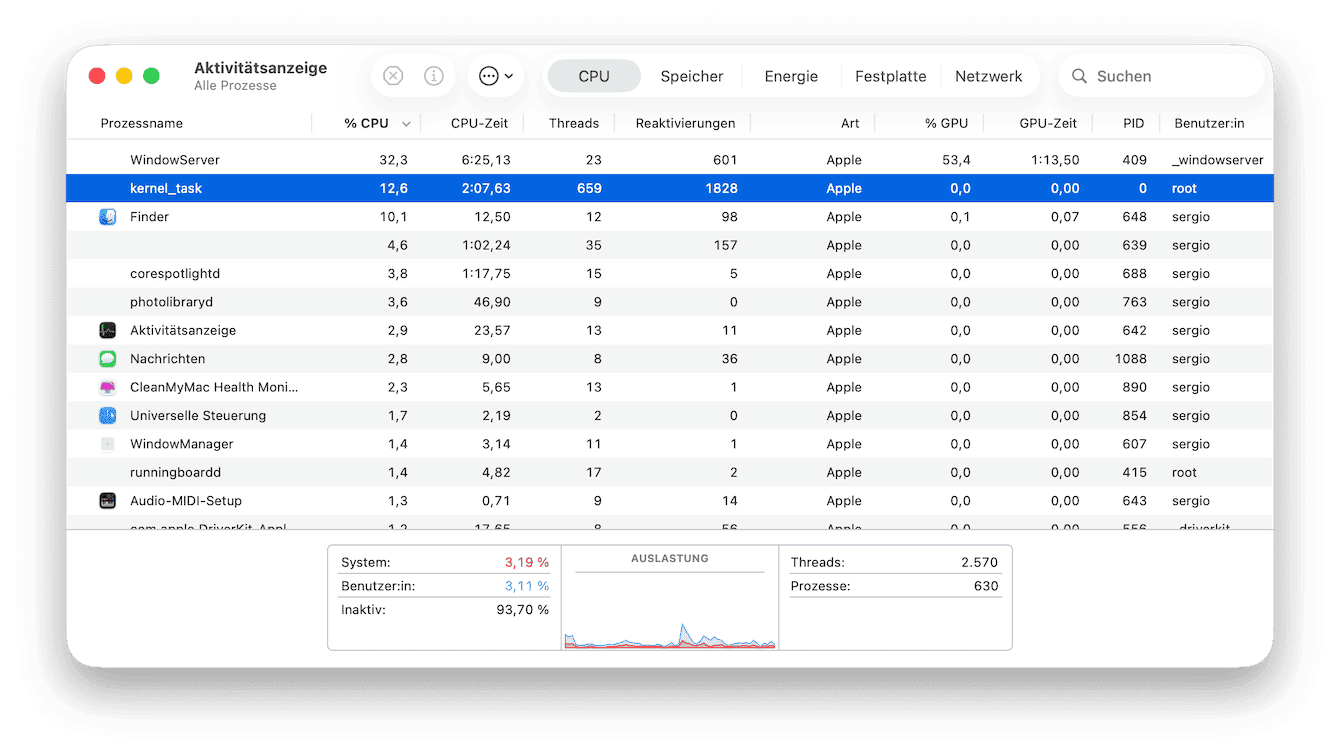Open the Festplatte tab

(890, 76)
